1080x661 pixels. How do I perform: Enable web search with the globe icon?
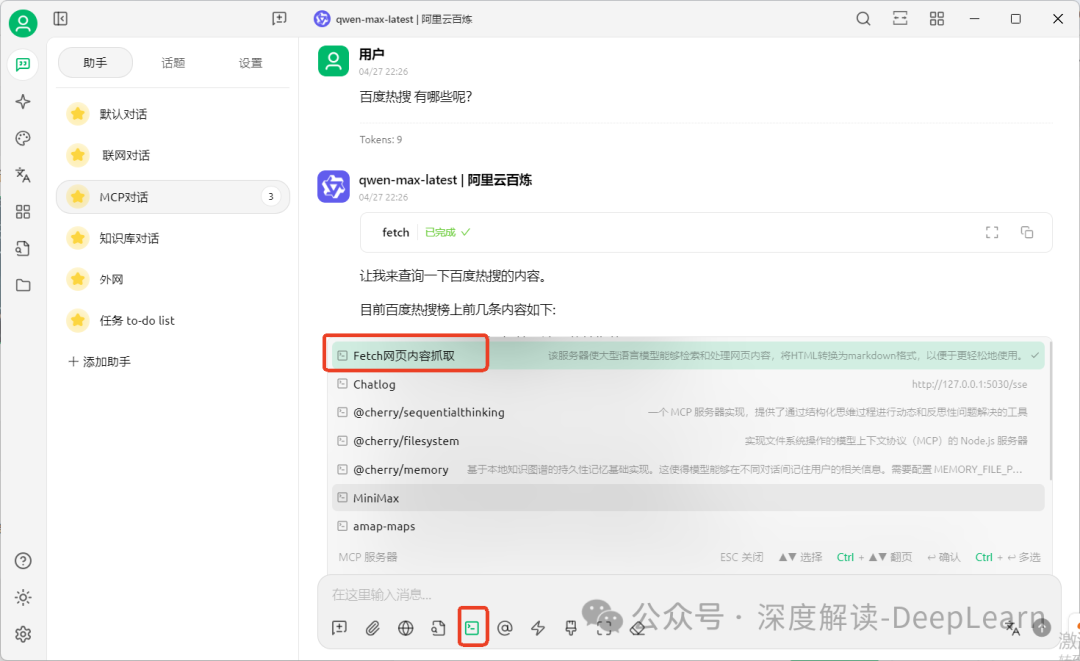coord(406,627)
